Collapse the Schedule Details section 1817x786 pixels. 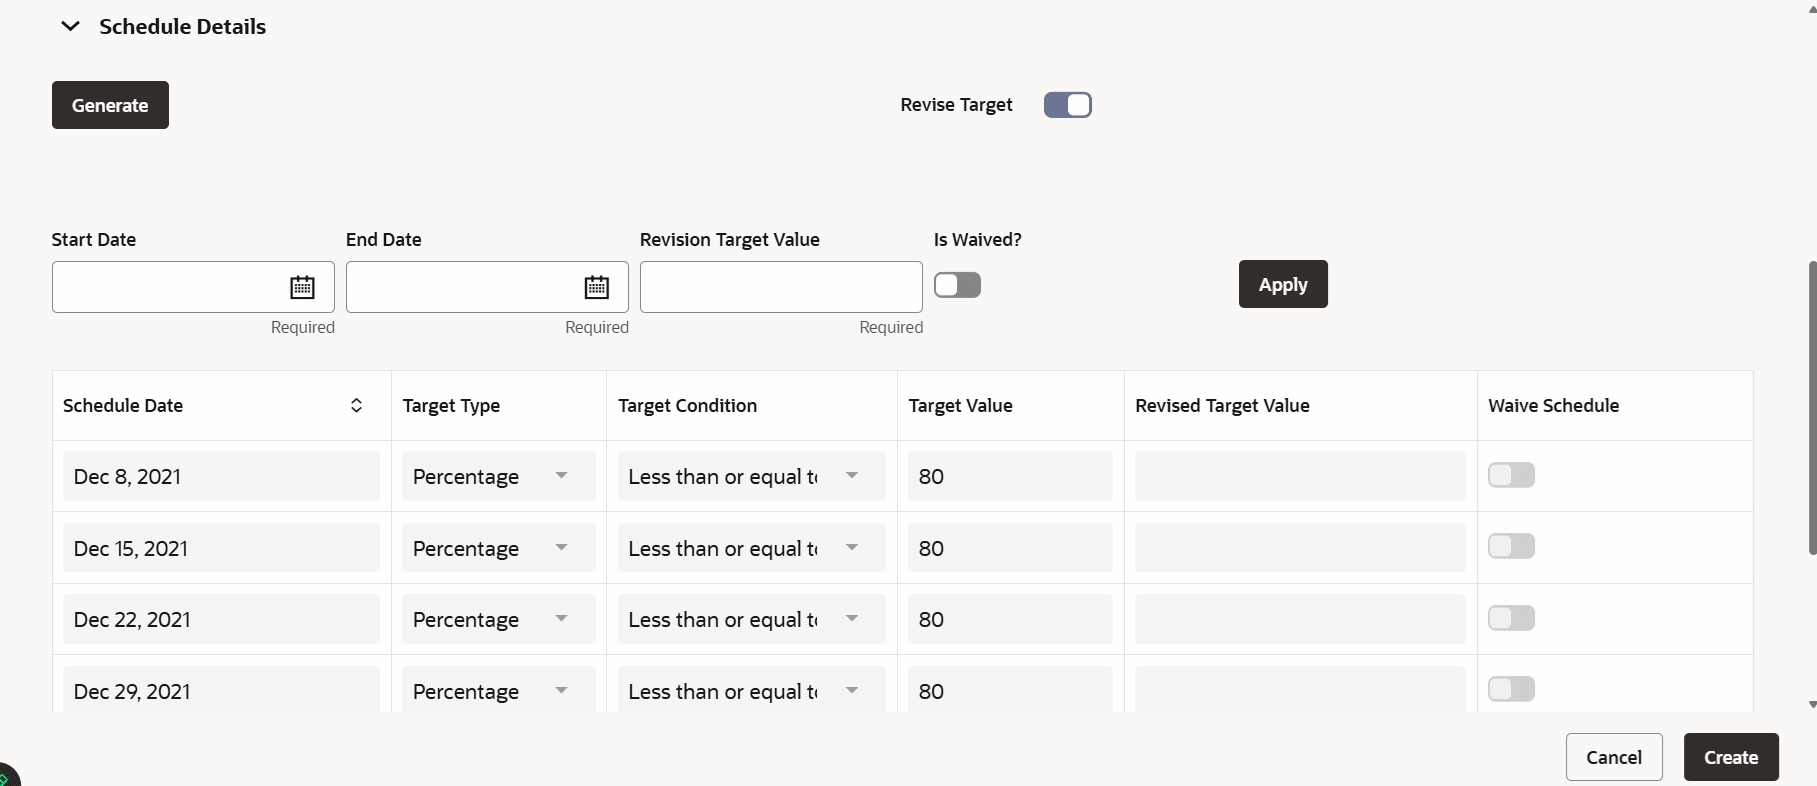[x=70, y=27]
